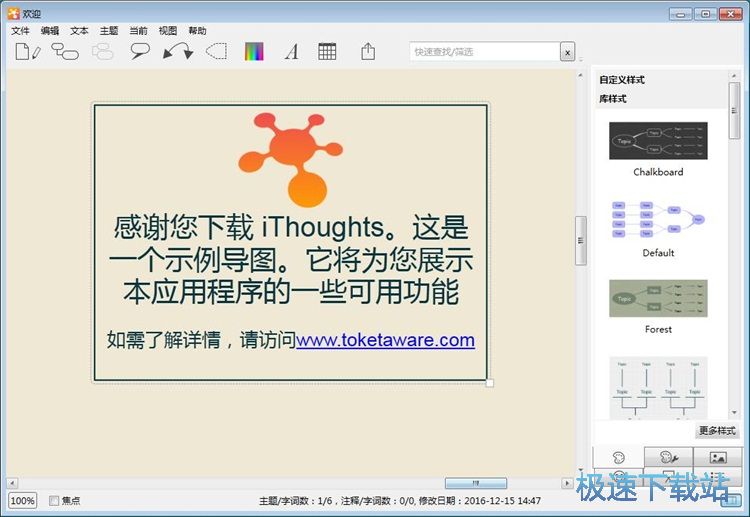Open the 100% zoom level box
This screenshot has width=750, height=517.
22,500
